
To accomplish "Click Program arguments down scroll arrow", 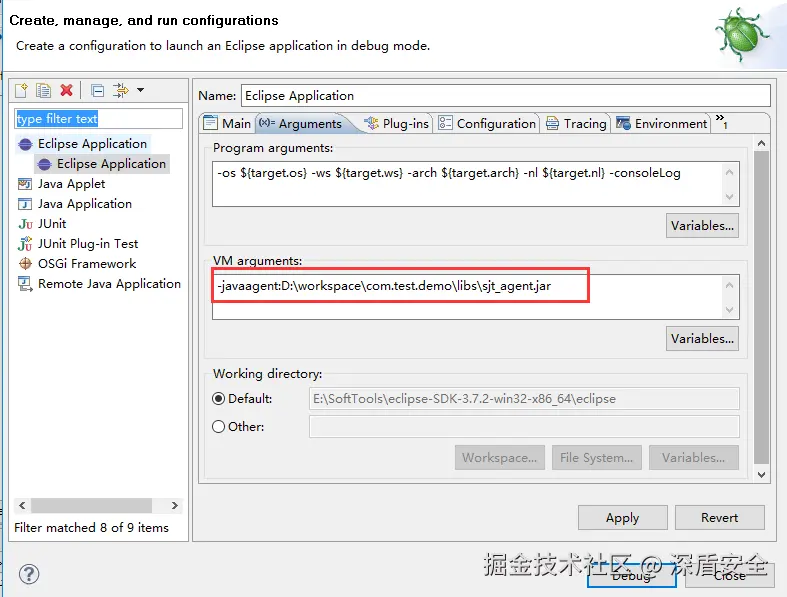I will [729, 197].
